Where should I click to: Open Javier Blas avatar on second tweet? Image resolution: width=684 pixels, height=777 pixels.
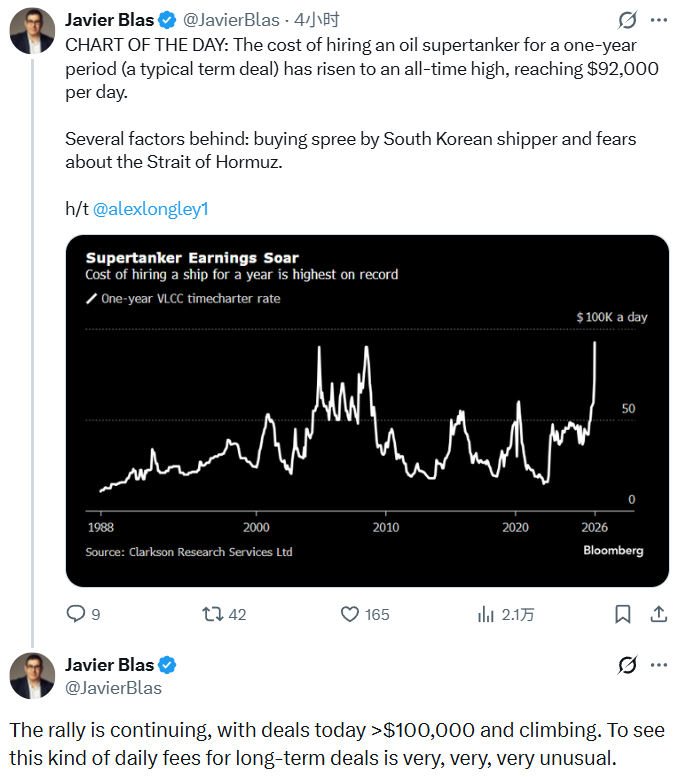click(x=32, y=676)
